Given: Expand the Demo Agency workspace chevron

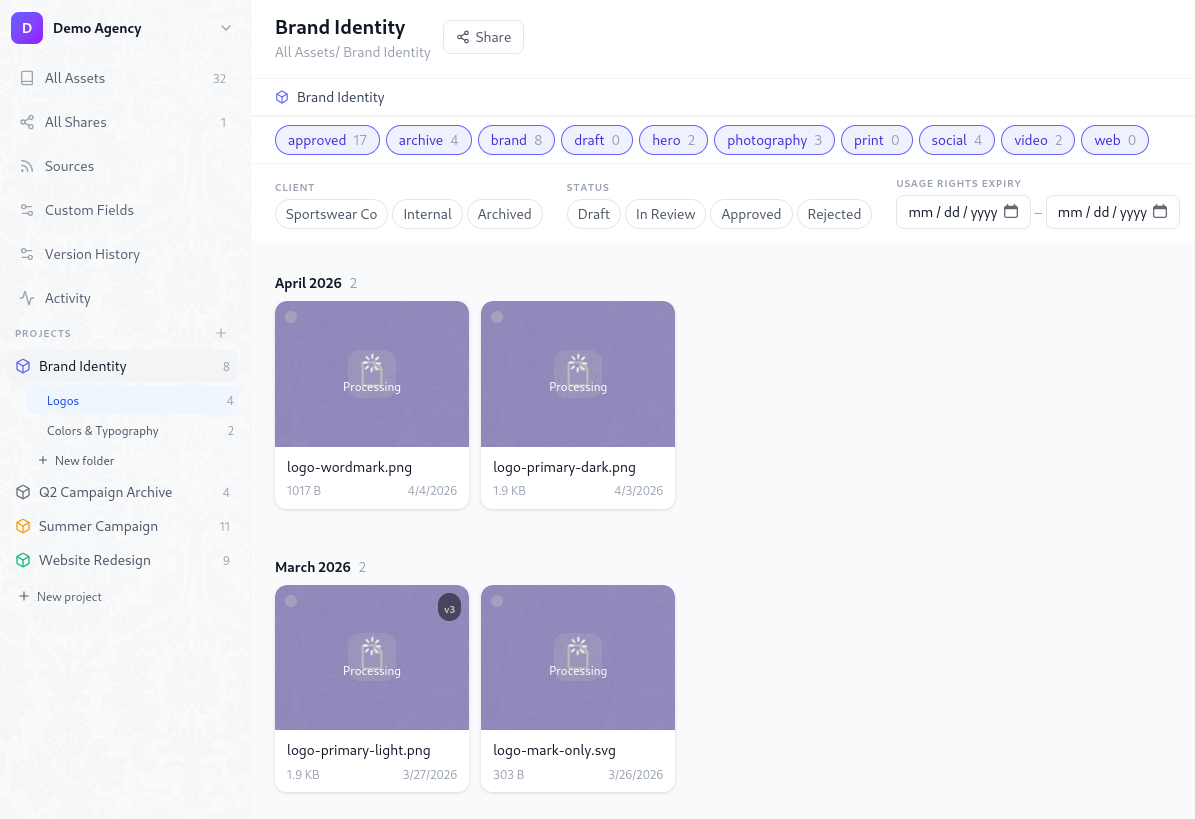Looking at the screenshot, I should [x=226, y=28].
